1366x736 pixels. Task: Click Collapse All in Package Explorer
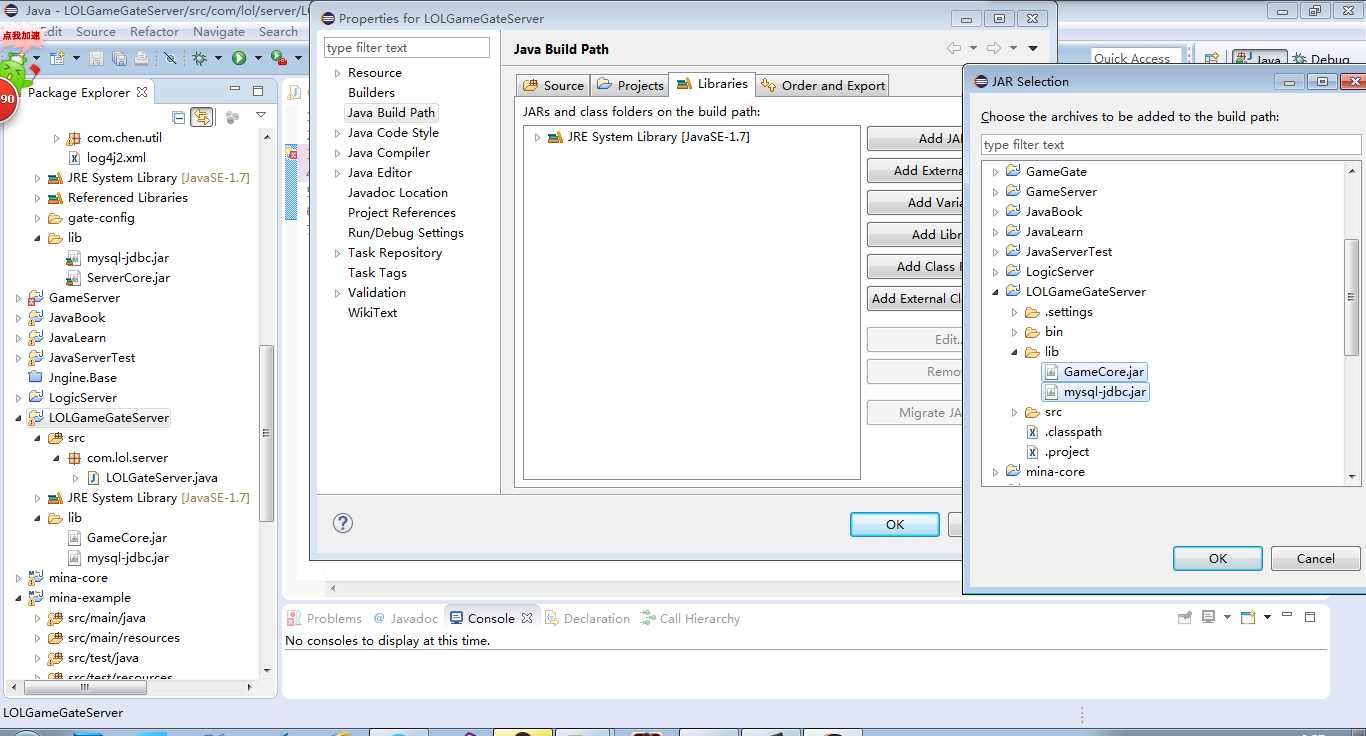[179, 117]
